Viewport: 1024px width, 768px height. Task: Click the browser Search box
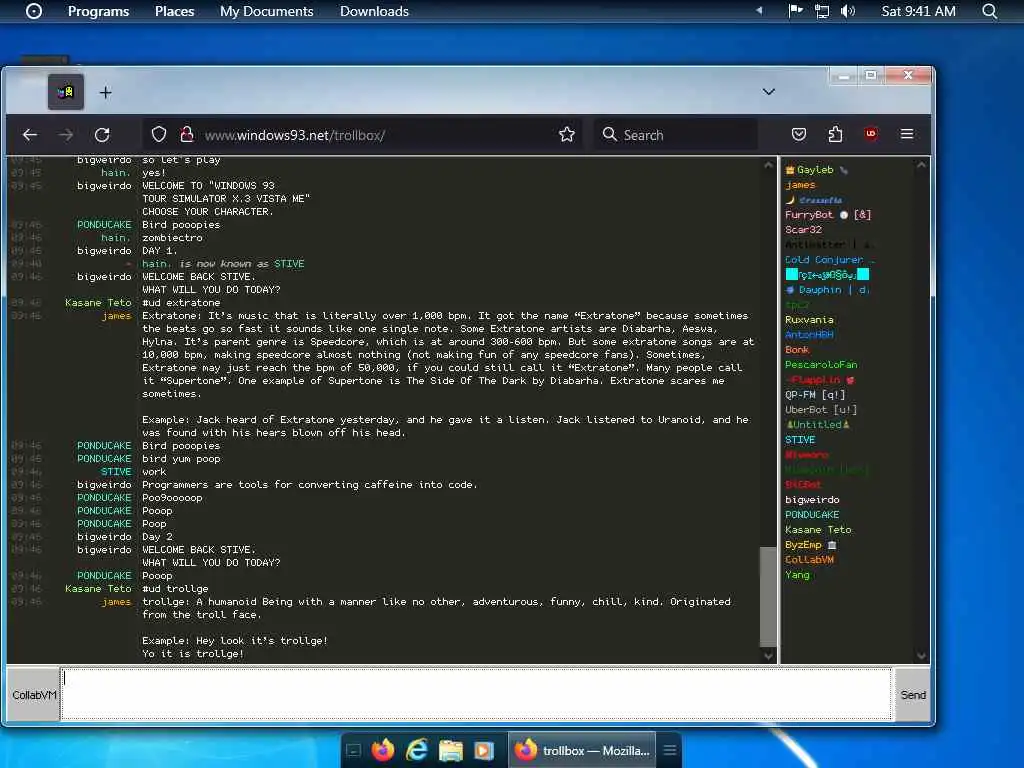coord(675,135)
